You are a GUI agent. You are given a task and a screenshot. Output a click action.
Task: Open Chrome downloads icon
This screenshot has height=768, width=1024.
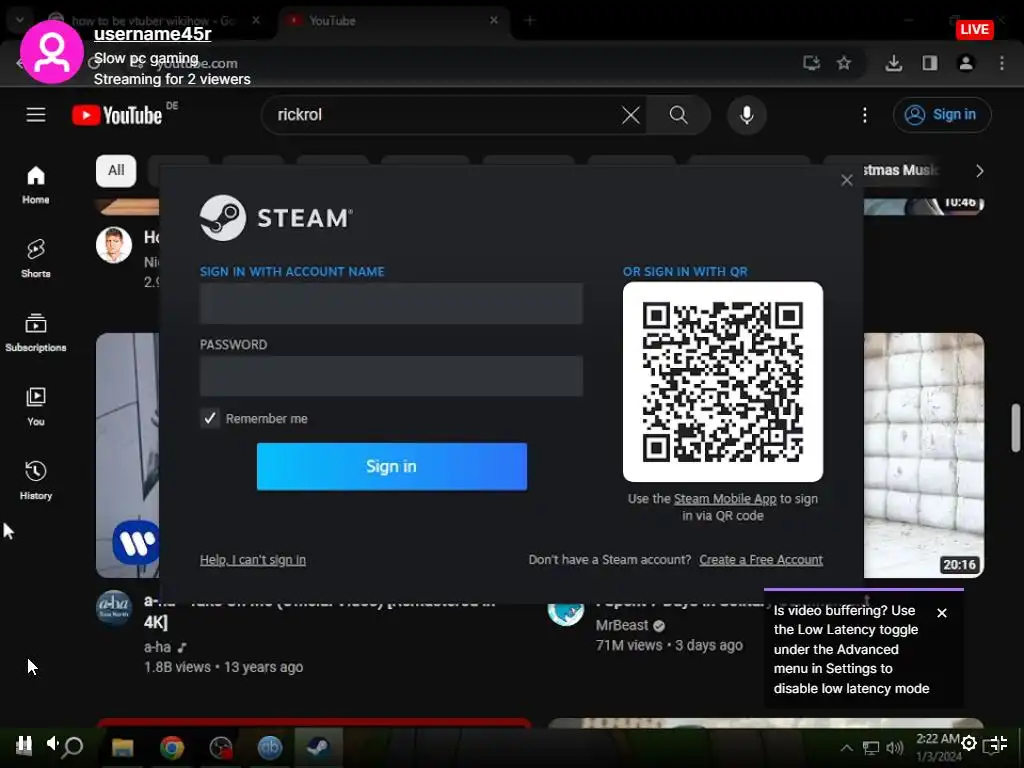(x=893, y=63)
